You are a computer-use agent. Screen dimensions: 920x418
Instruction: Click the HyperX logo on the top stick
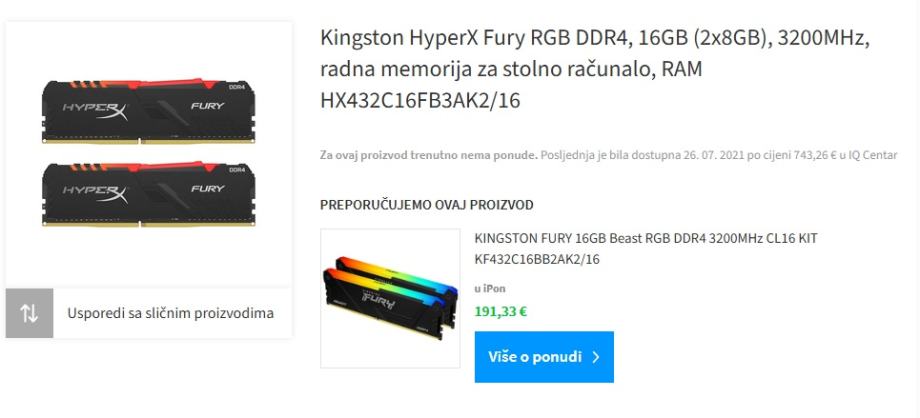pos(95,110)
